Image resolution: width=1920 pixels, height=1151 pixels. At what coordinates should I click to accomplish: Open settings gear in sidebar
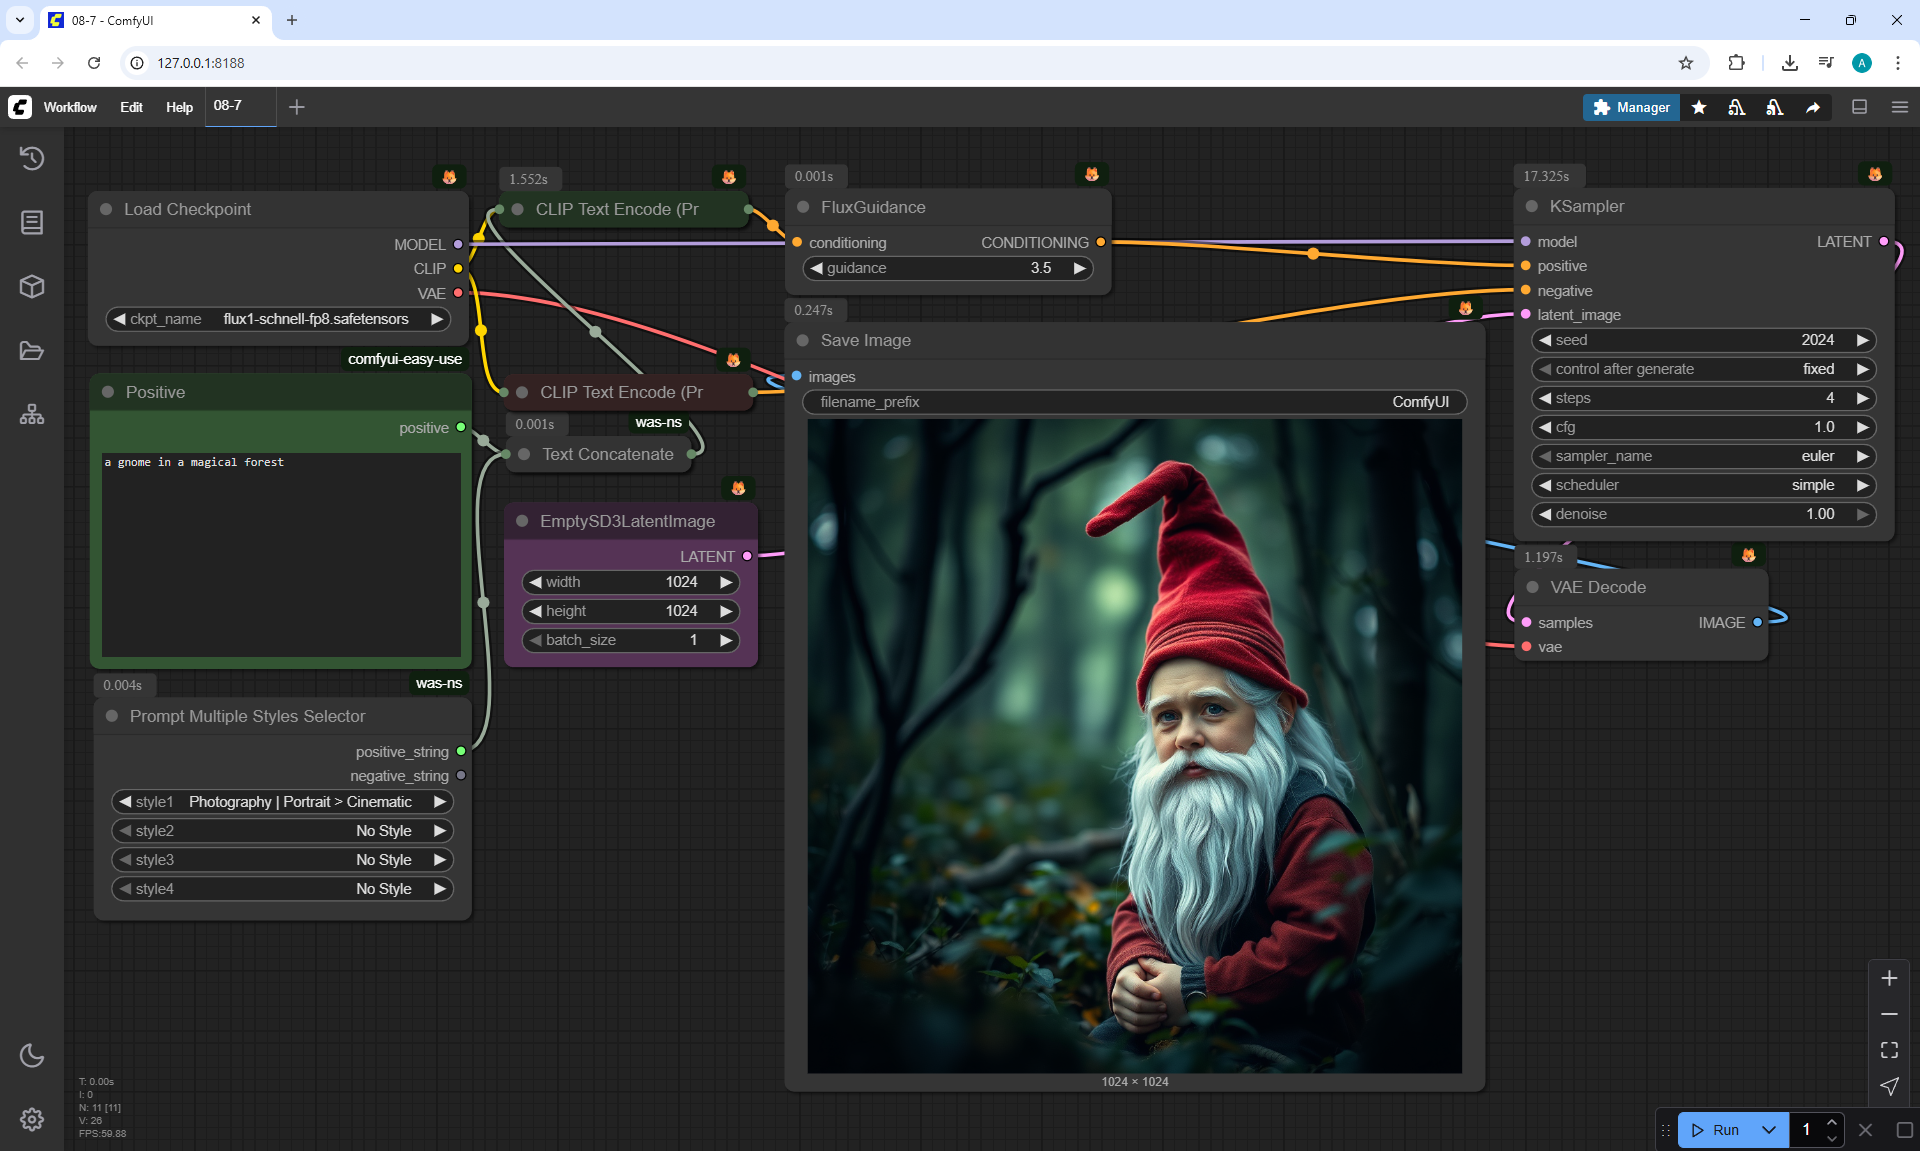pyautogui.click(x=32, y=1119)
